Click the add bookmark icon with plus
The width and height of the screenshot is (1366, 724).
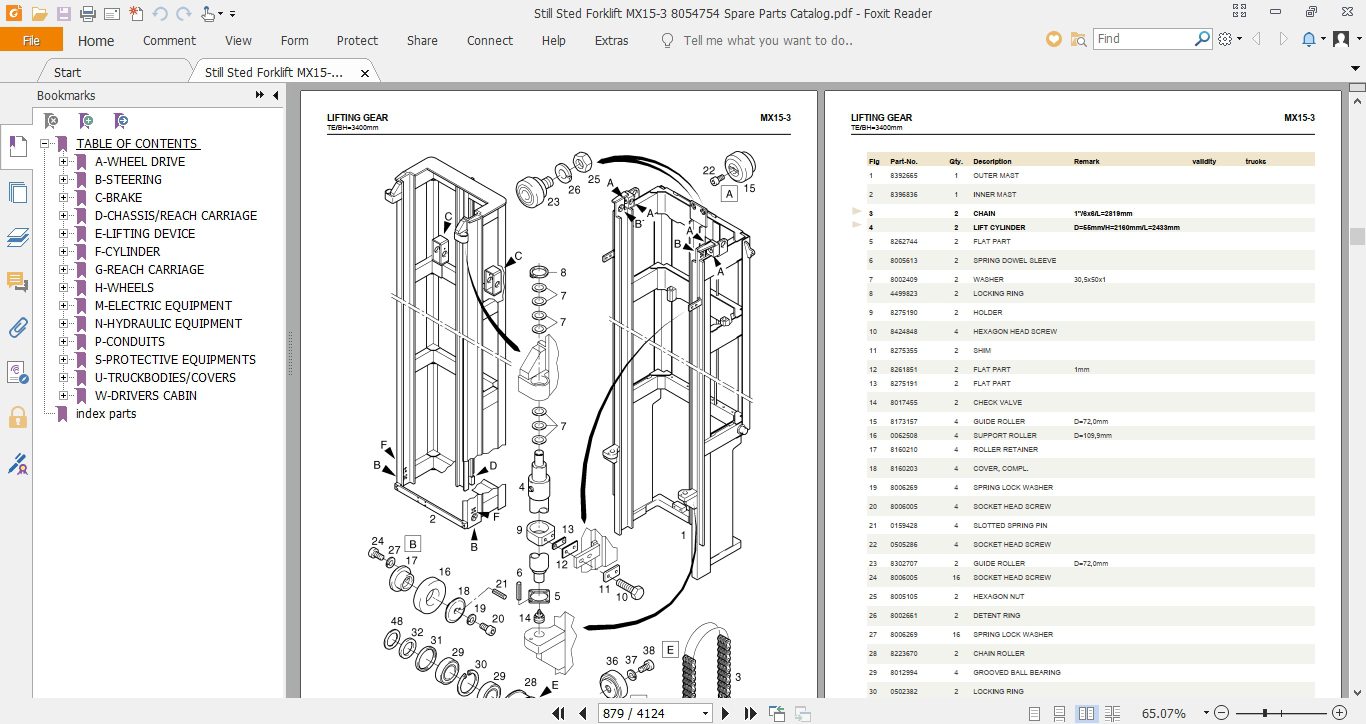pyautogui.click(x=87, y=121)
